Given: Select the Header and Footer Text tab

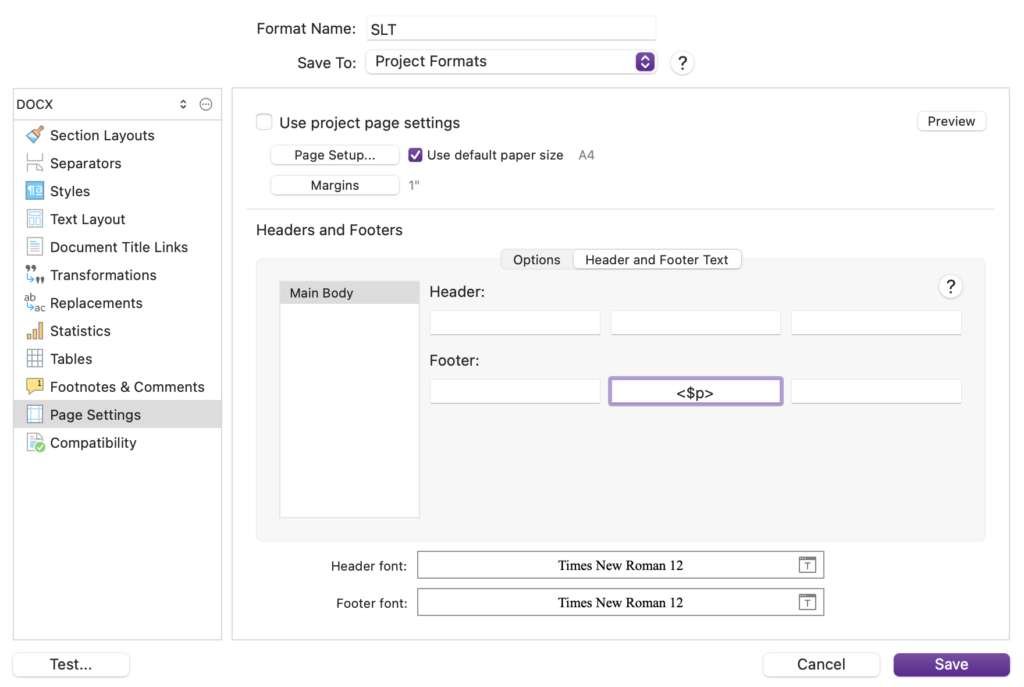Looking at the screenshot, I should 657,259.
